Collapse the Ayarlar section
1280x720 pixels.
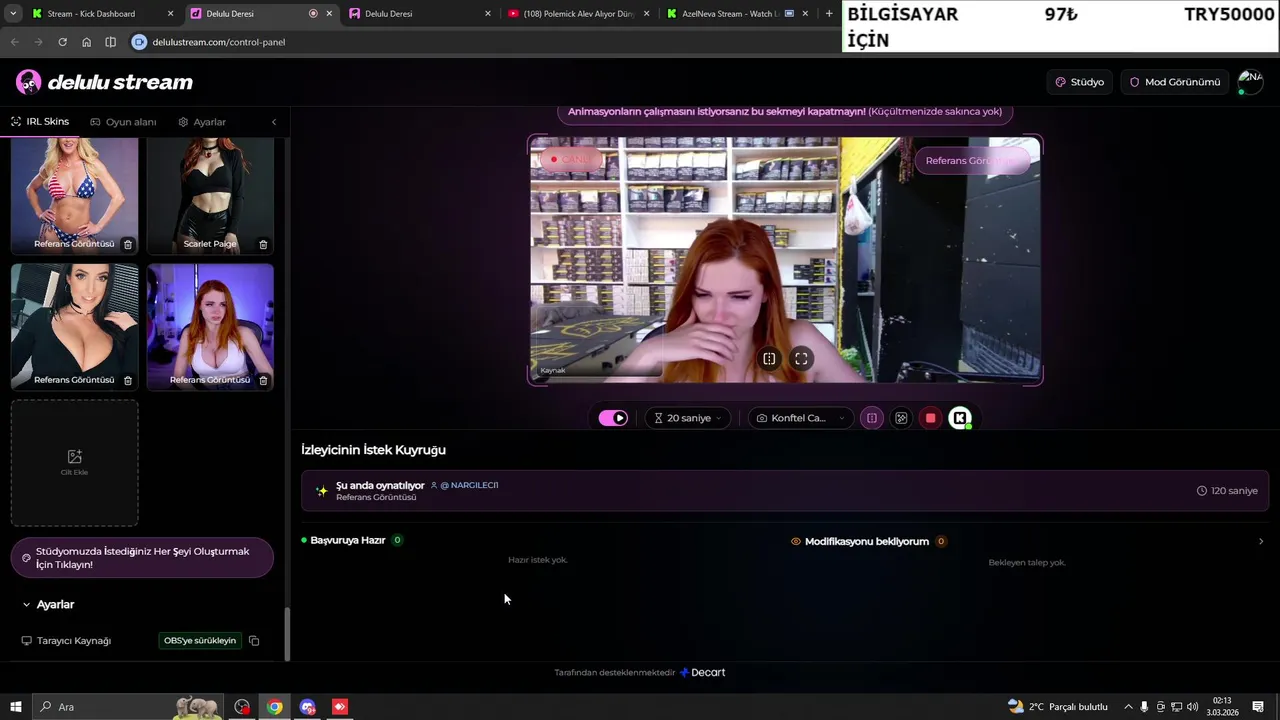[x=48, y=604]
